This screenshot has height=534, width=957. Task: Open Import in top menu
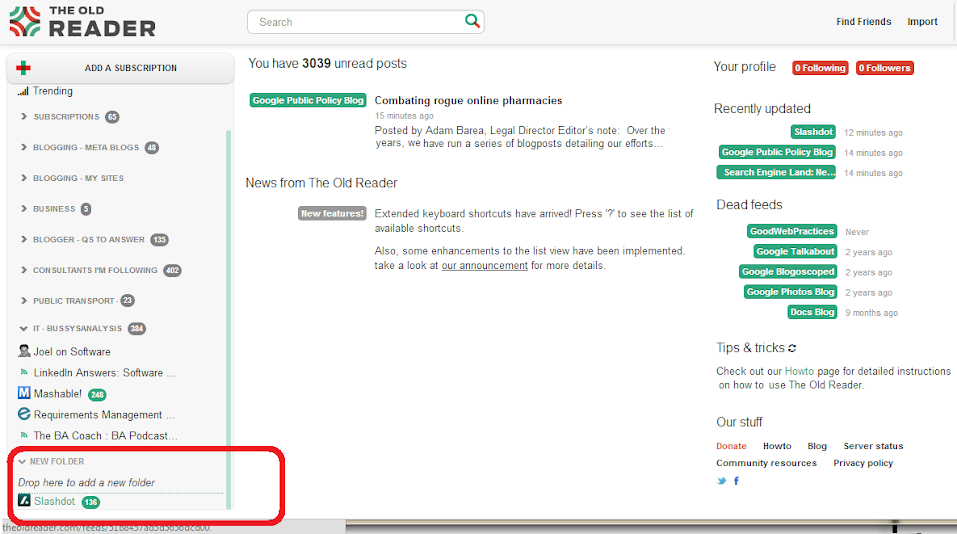click(922, 21)
